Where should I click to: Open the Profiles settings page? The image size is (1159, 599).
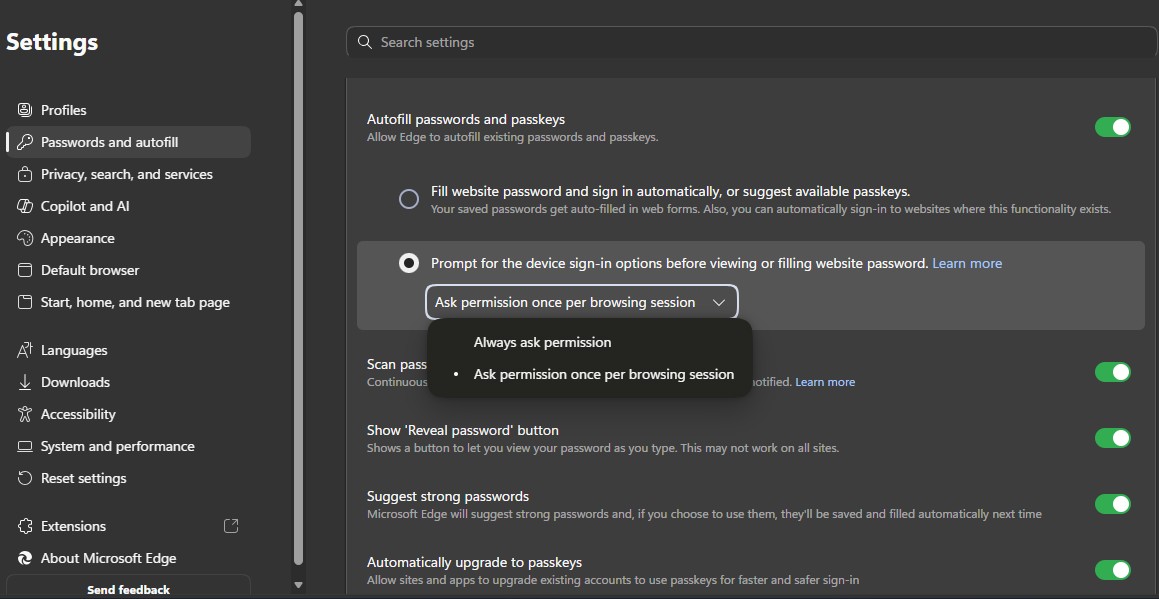point(129,110)
